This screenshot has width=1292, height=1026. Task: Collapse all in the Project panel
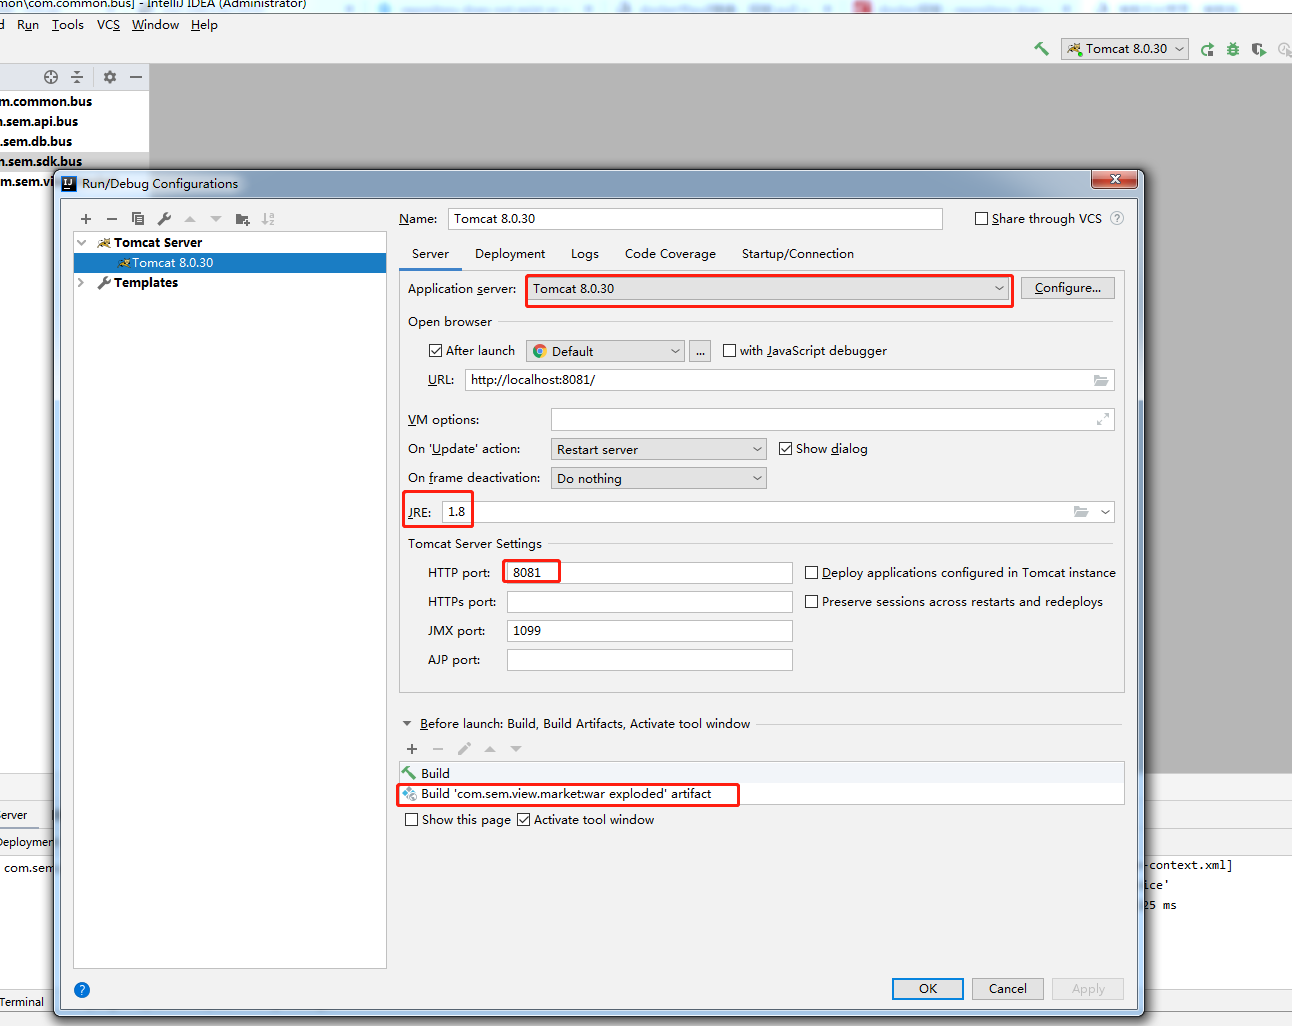tap(77, 77)
